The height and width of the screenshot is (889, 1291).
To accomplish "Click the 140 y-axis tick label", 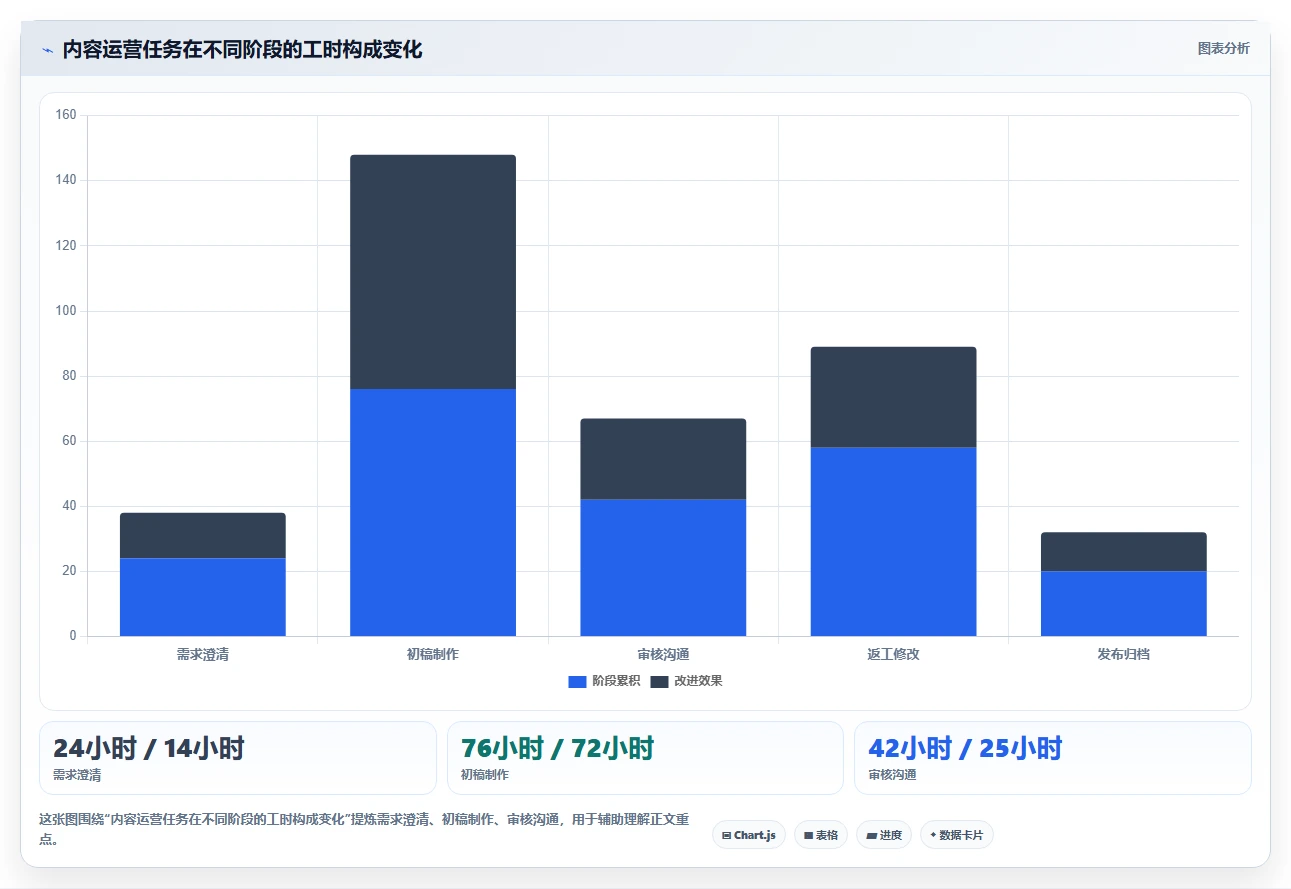I will pyautogui.click(x=66, y=180).
